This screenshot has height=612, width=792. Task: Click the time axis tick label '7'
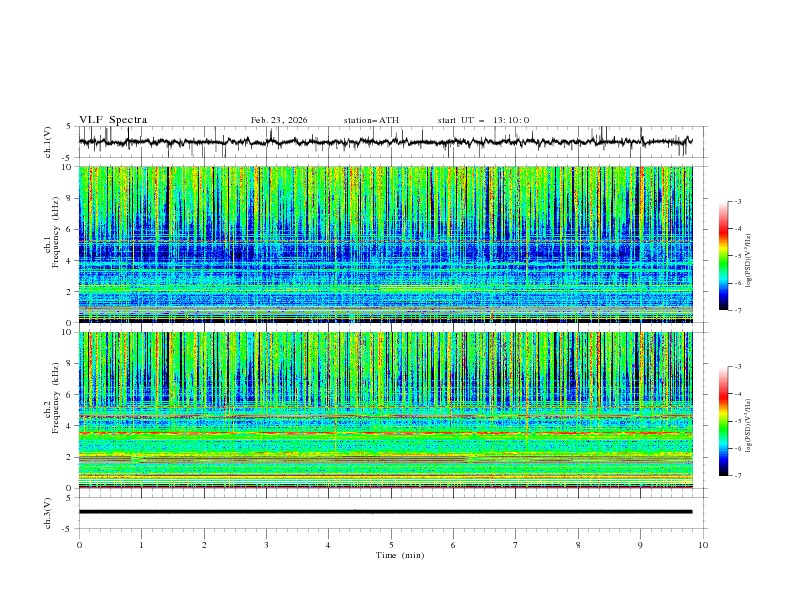[x=516, y=545]
